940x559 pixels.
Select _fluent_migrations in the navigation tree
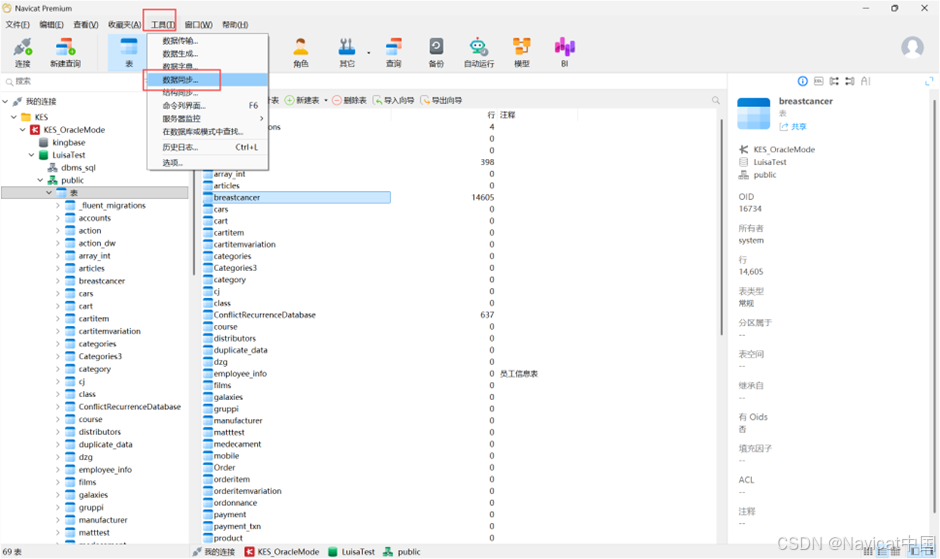coord(112,205)
